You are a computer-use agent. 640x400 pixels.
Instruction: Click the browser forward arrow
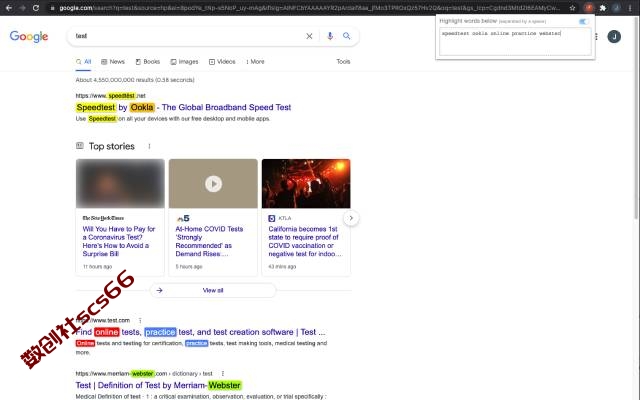22,8
